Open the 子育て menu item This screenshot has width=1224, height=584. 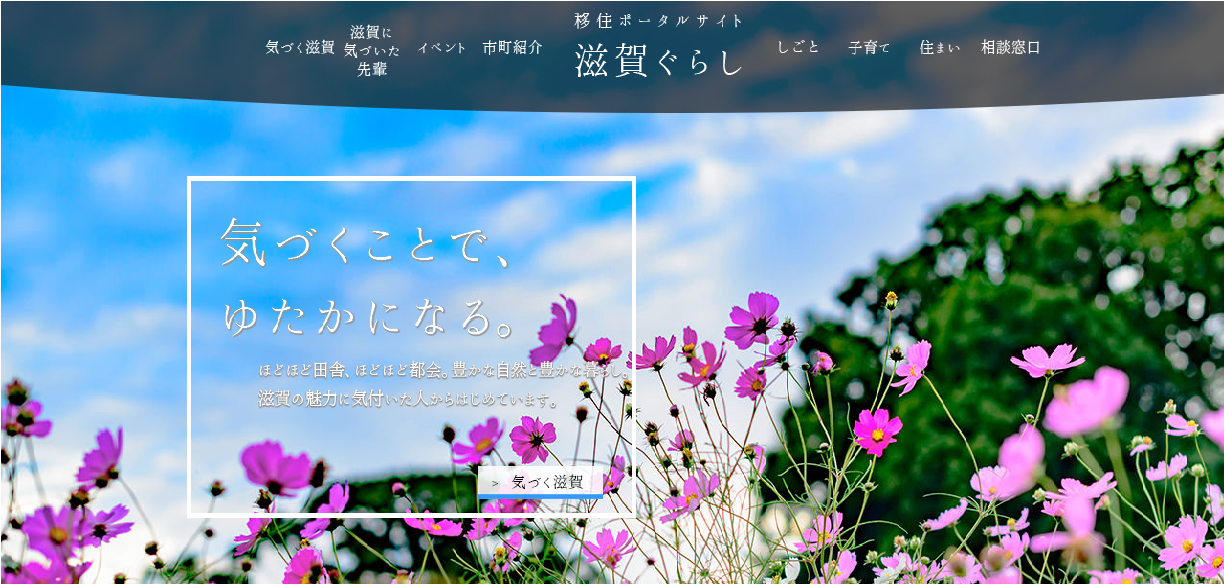pos(869,47)
